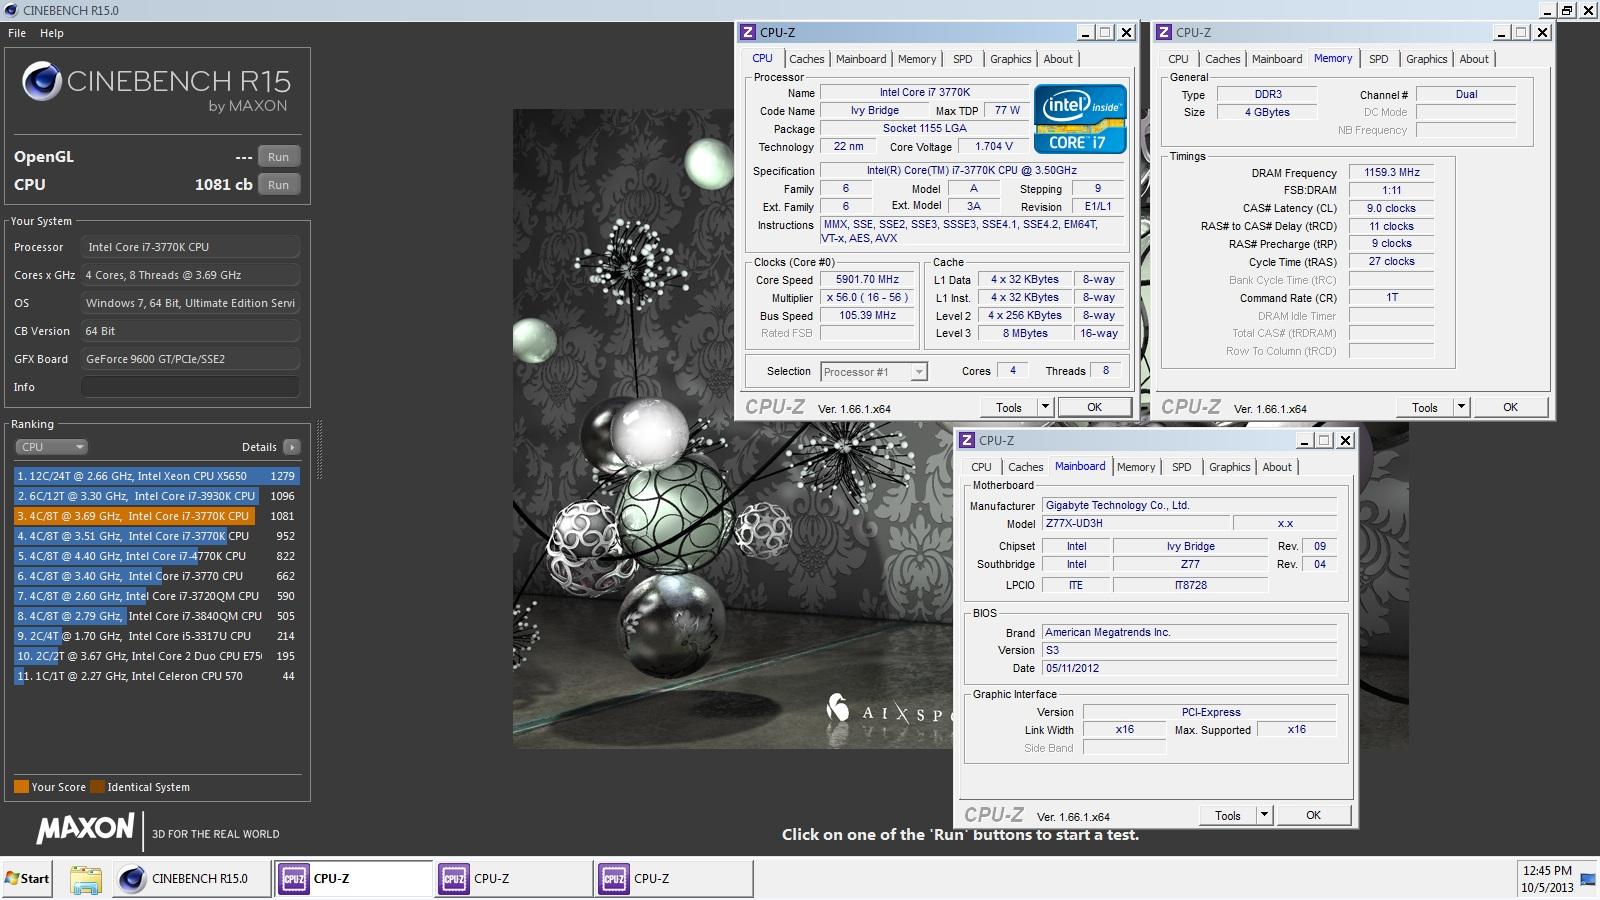This screenshot has height=900, width=1600.
Task: Click the Cinebench R15.0 taskbar button
Action: tap(191, 878)
